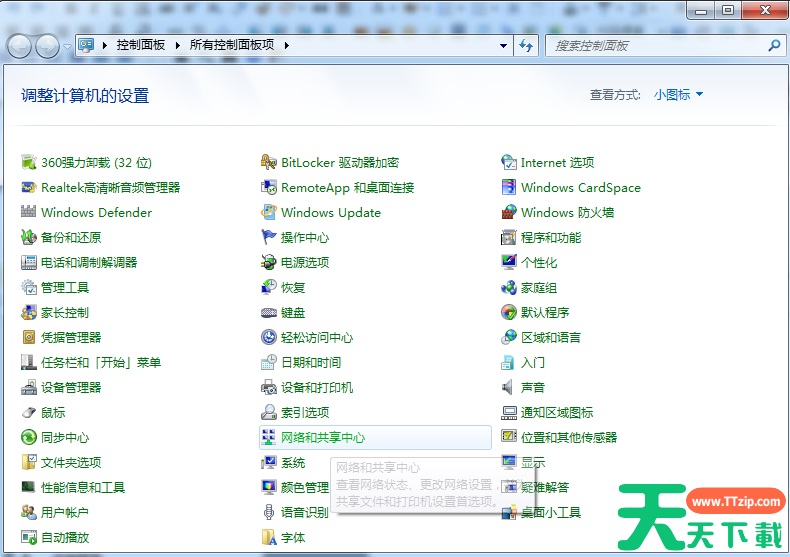
Task: Click the 同步中心 green icon
Action: point(29,438)
